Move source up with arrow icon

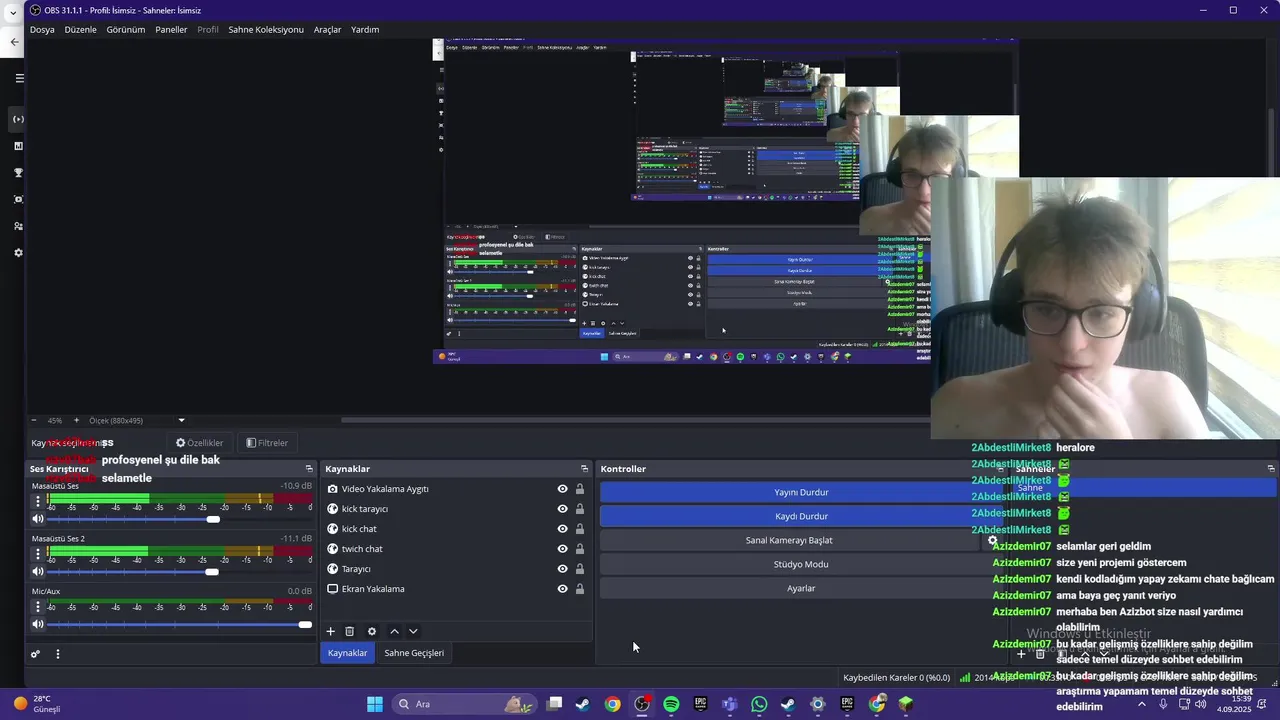(394, 631)
